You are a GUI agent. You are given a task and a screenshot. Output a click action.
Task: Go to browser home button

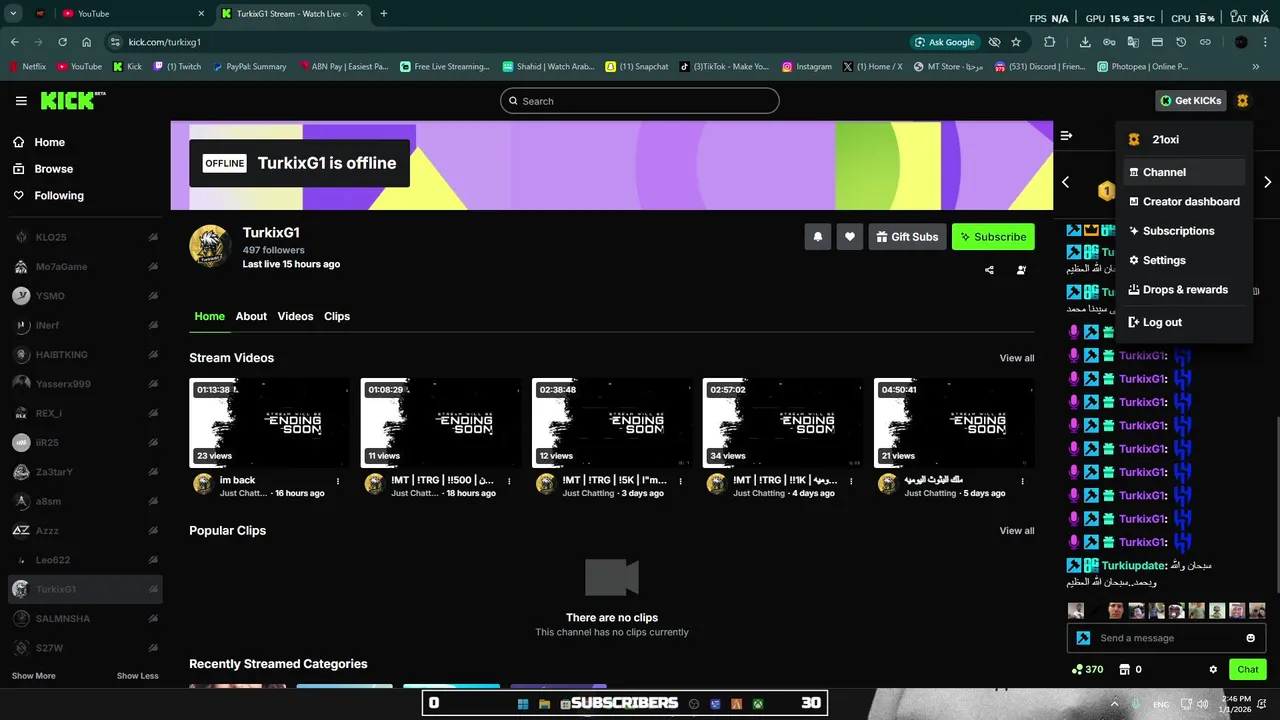point(87,42)
